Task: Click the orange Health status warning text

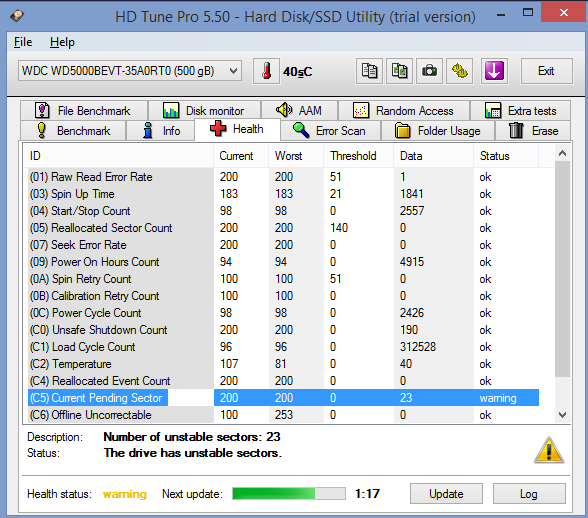Action: (124, 494)
